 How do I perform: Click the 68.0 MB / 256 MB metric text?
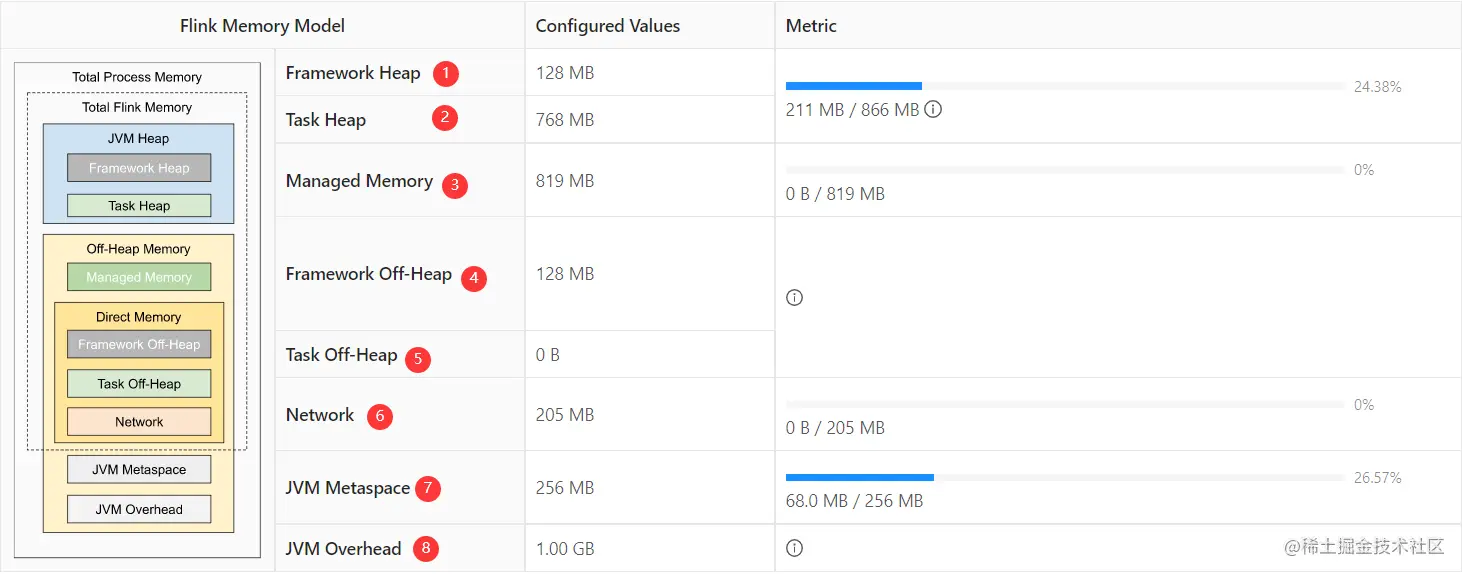click(854, 501)
